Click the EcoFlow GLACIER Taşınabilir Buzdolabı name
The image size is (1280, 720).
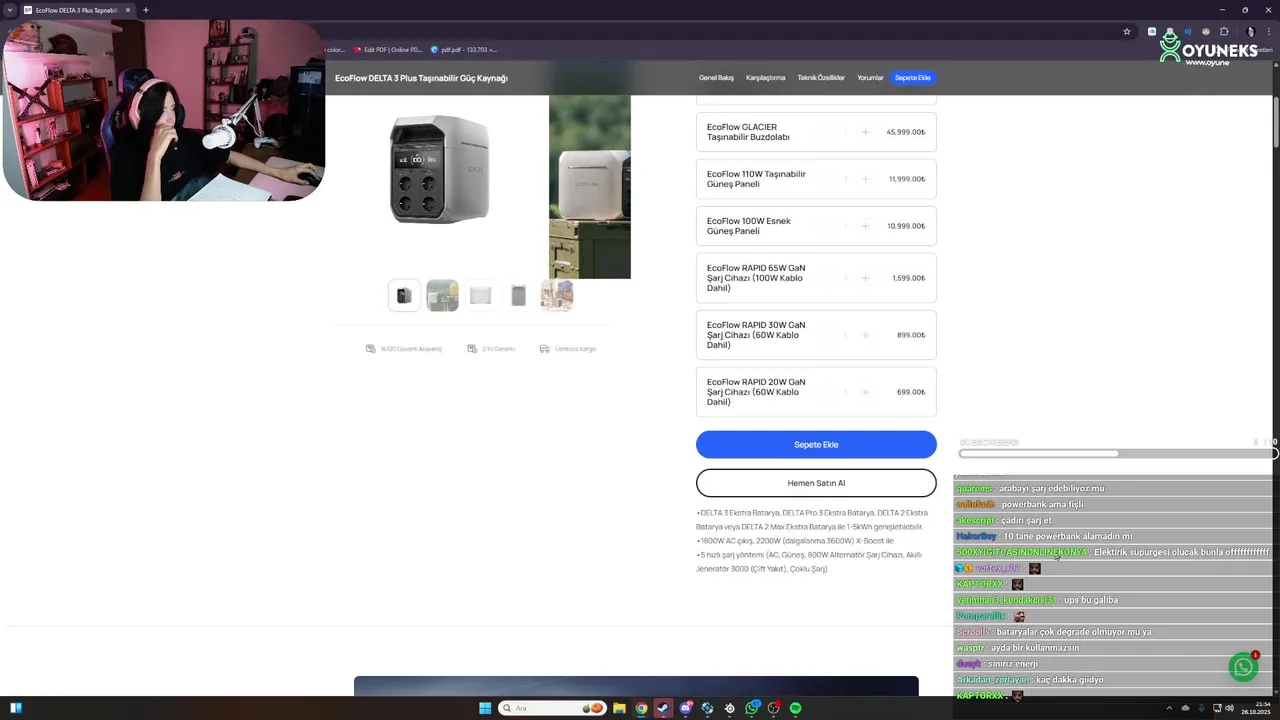click(x=748, y=132)
